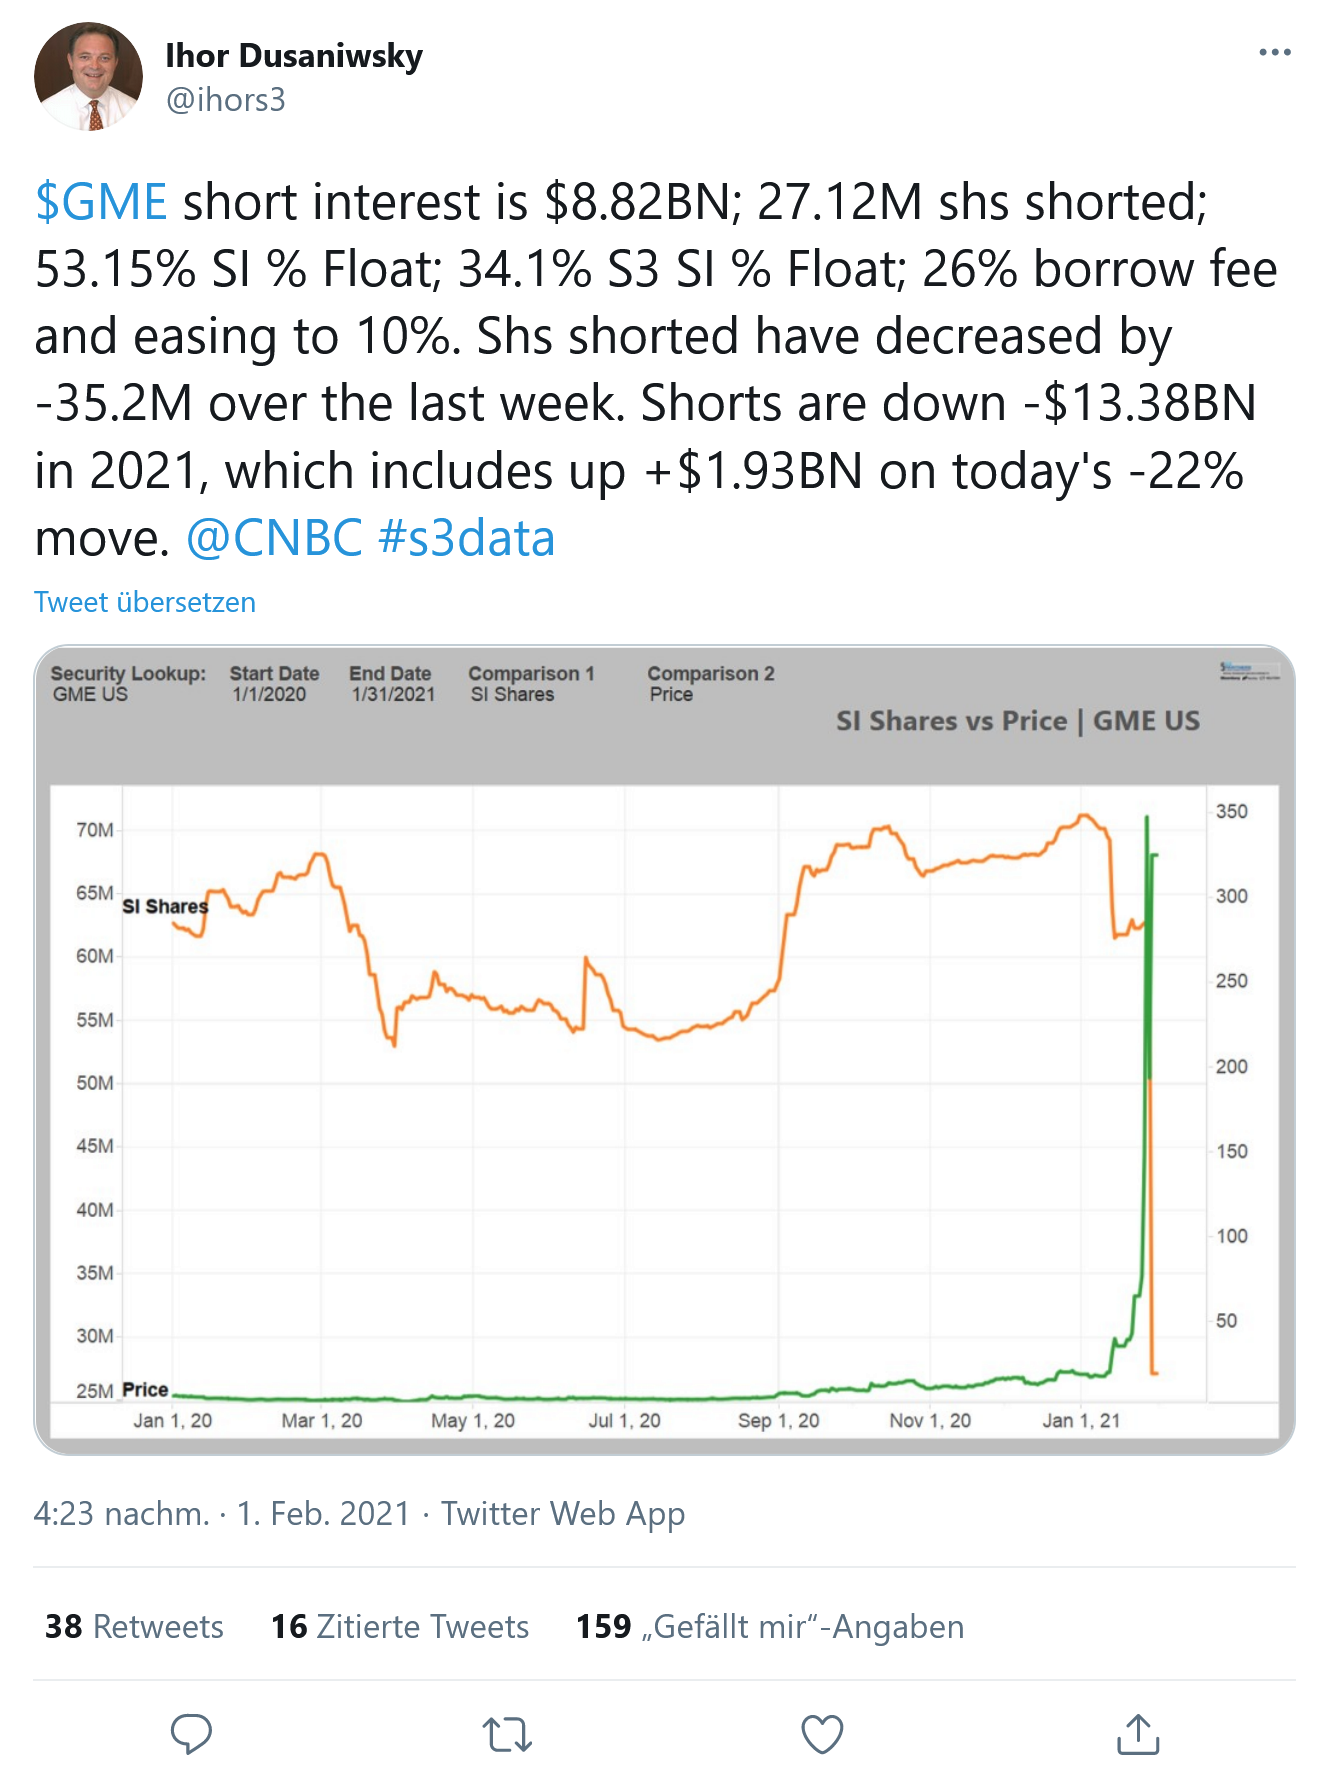Open the SI Shares vs Price chart image

pos(664,1100)
